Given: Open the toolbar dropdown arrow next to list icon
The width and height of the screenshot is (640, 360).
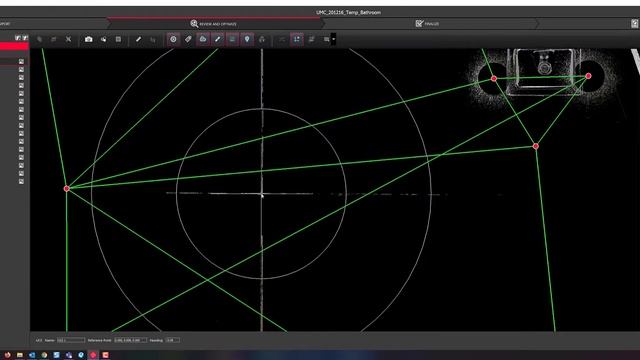Looking at the screenshot, I should [x=333, y=39].
